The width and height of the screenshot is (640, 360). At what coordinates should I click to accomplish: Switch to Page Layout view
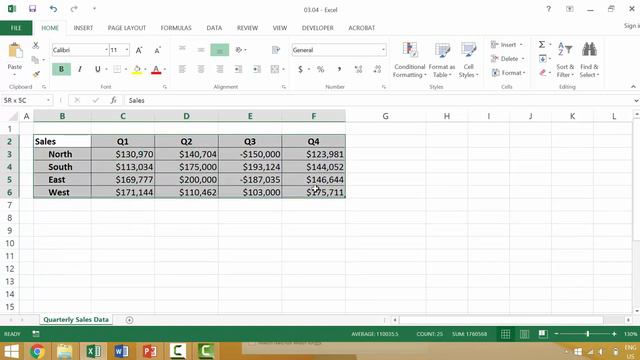click(x=524, y=334)
